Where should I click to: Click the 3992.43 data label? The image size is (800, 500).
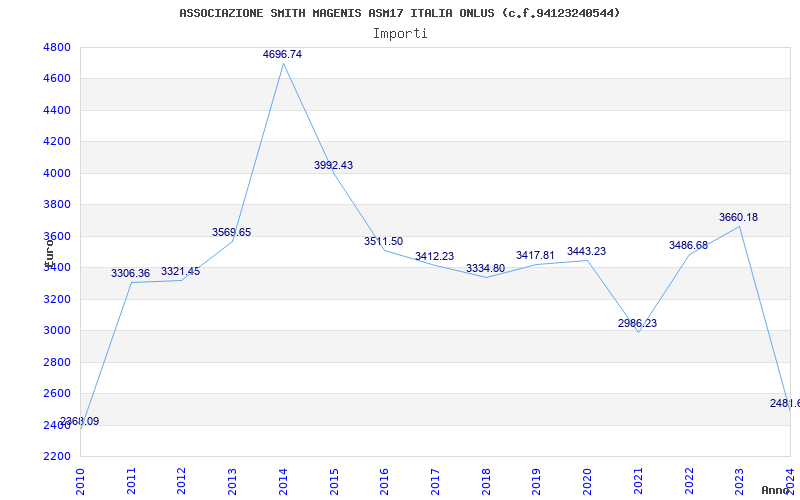pos(333,165)
